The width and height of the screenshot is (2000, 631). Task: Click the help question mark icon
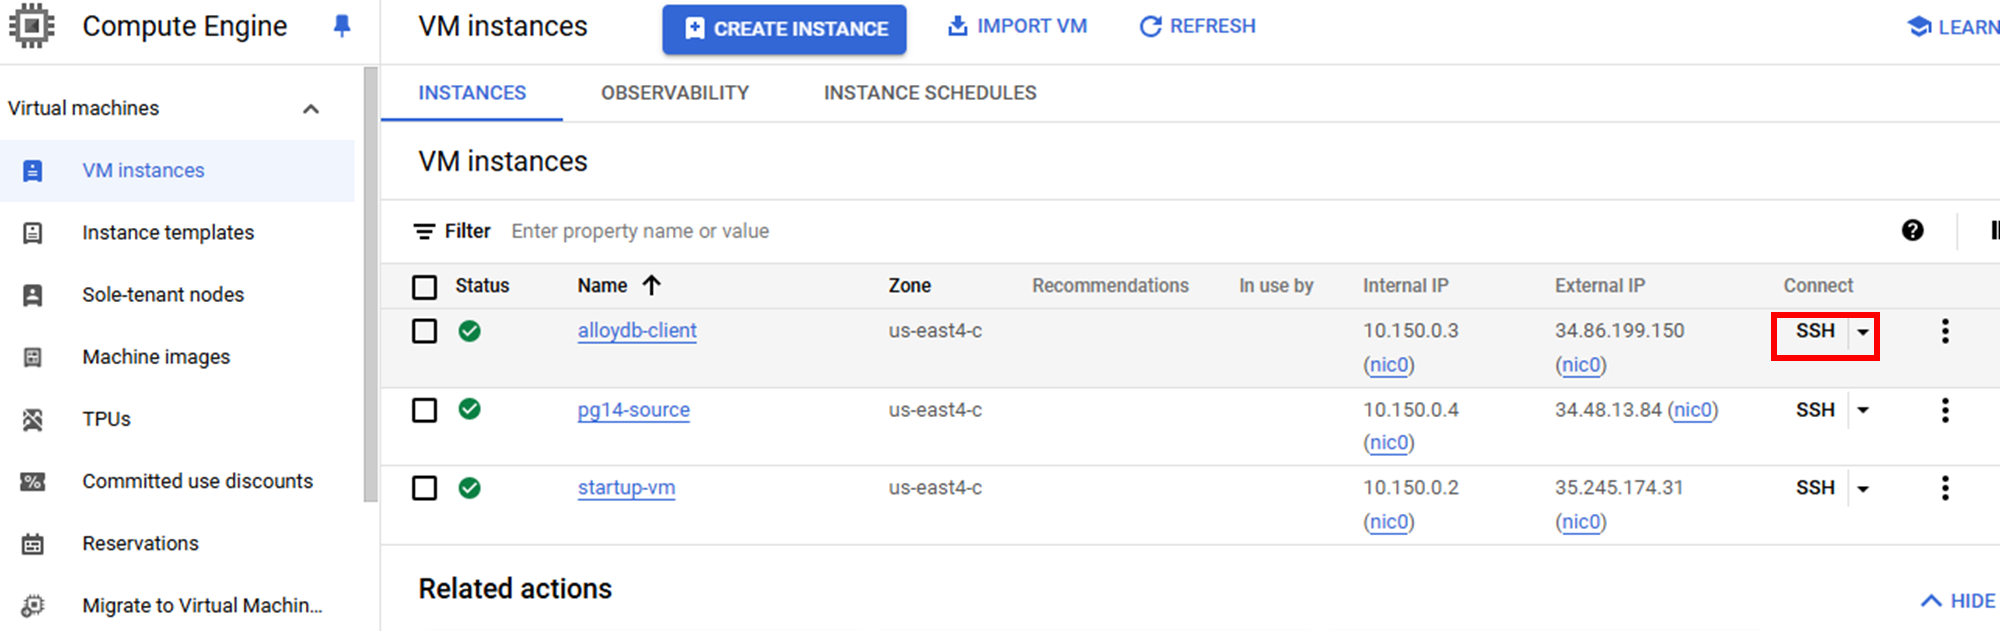1912,231
